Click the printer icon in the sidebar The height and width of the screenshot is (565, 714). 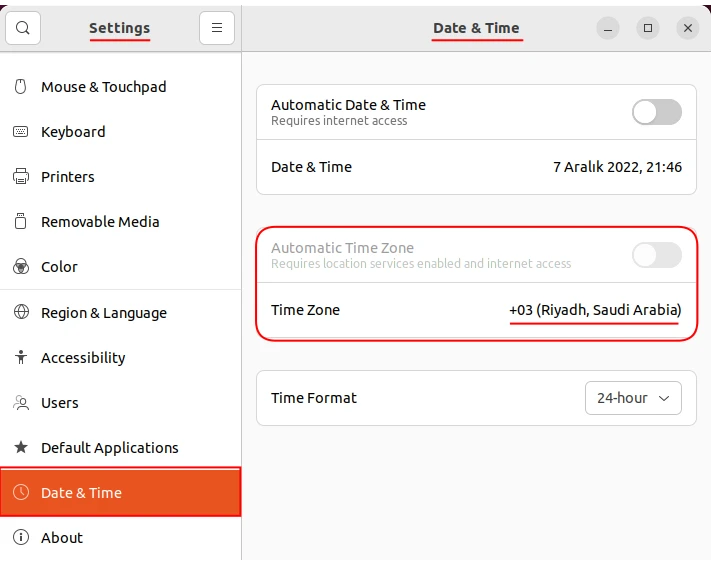[20, 177]
